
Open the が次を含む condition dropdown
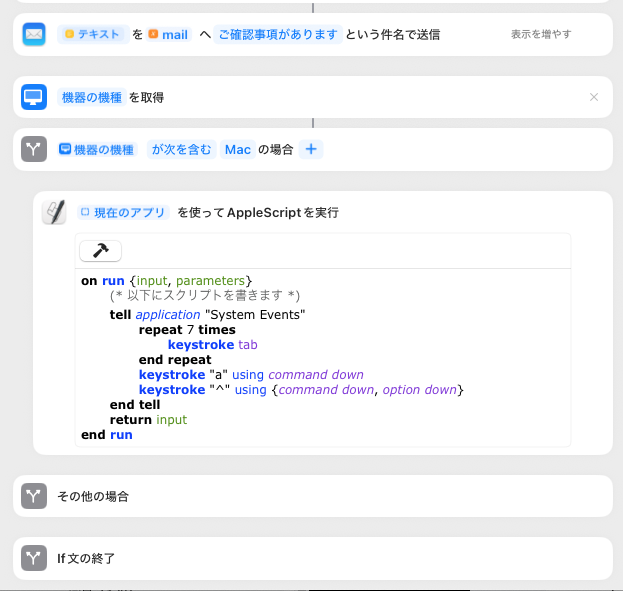[182, 149]
